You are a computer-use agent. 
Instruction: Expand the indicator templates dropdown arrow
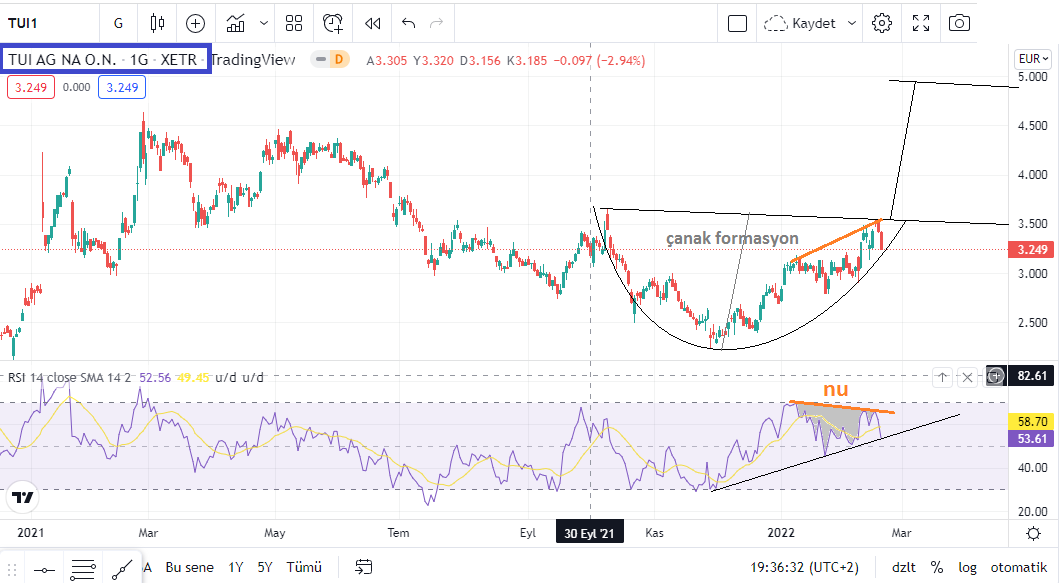pyautogui.click(x=263, y=24)
